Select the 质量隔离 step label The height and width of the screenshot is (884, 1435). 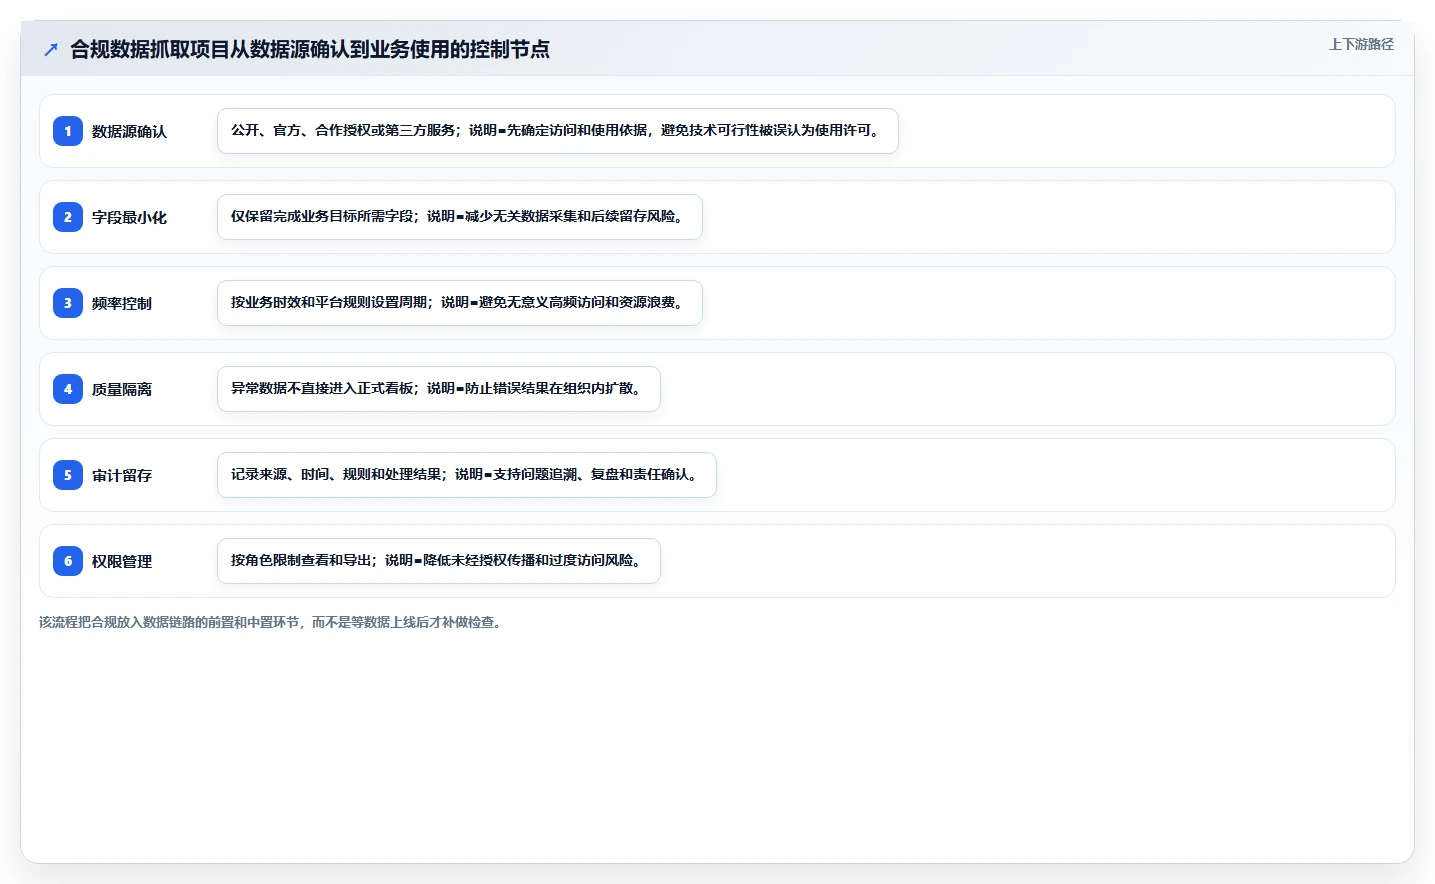click(x=122, y=389)
